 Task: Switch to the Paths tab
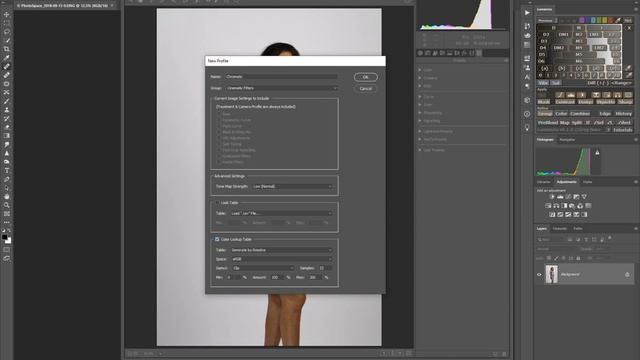pos(578,229)
